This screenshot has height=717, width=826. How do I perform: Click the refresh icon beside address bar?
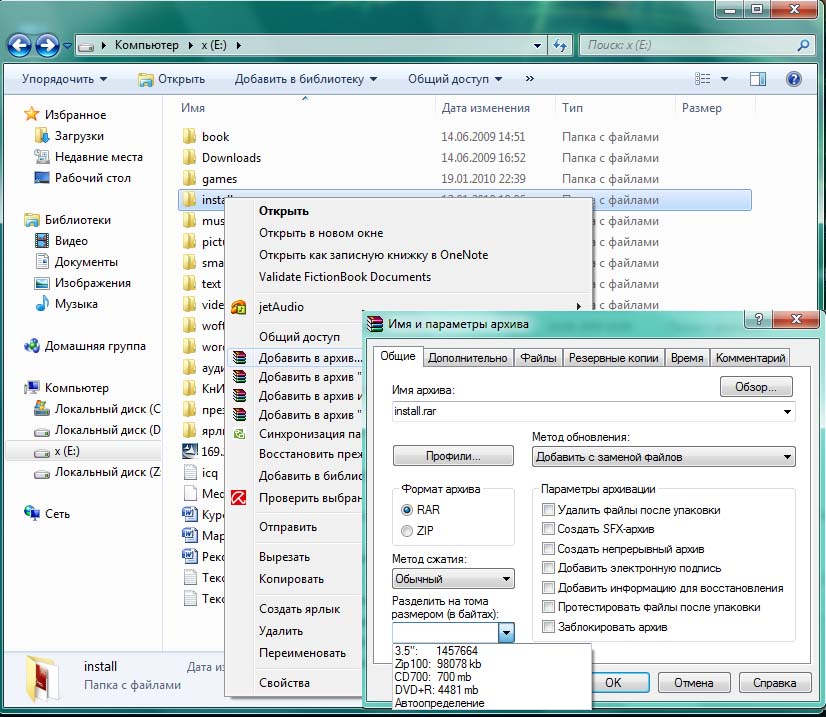(560, 45)
